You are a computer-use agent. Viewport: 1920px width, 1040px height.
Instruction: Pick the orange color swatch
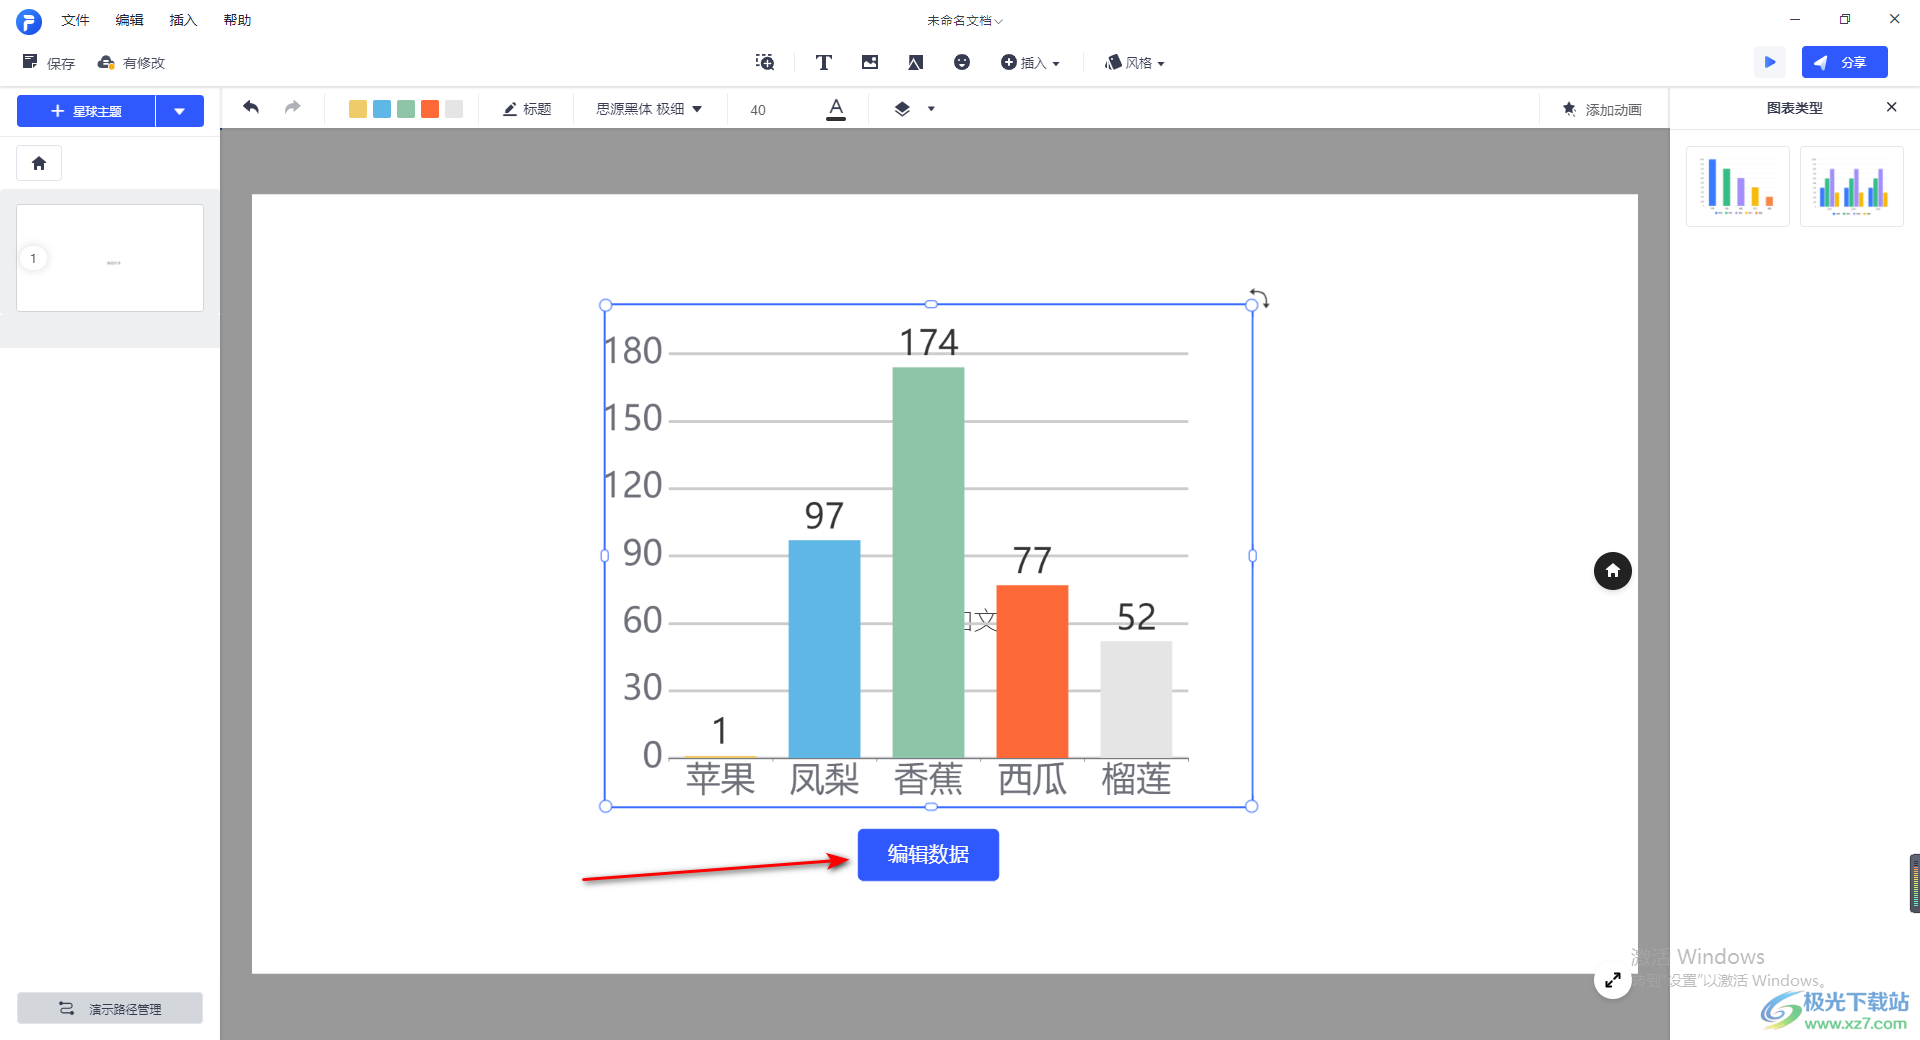point(430,109)
